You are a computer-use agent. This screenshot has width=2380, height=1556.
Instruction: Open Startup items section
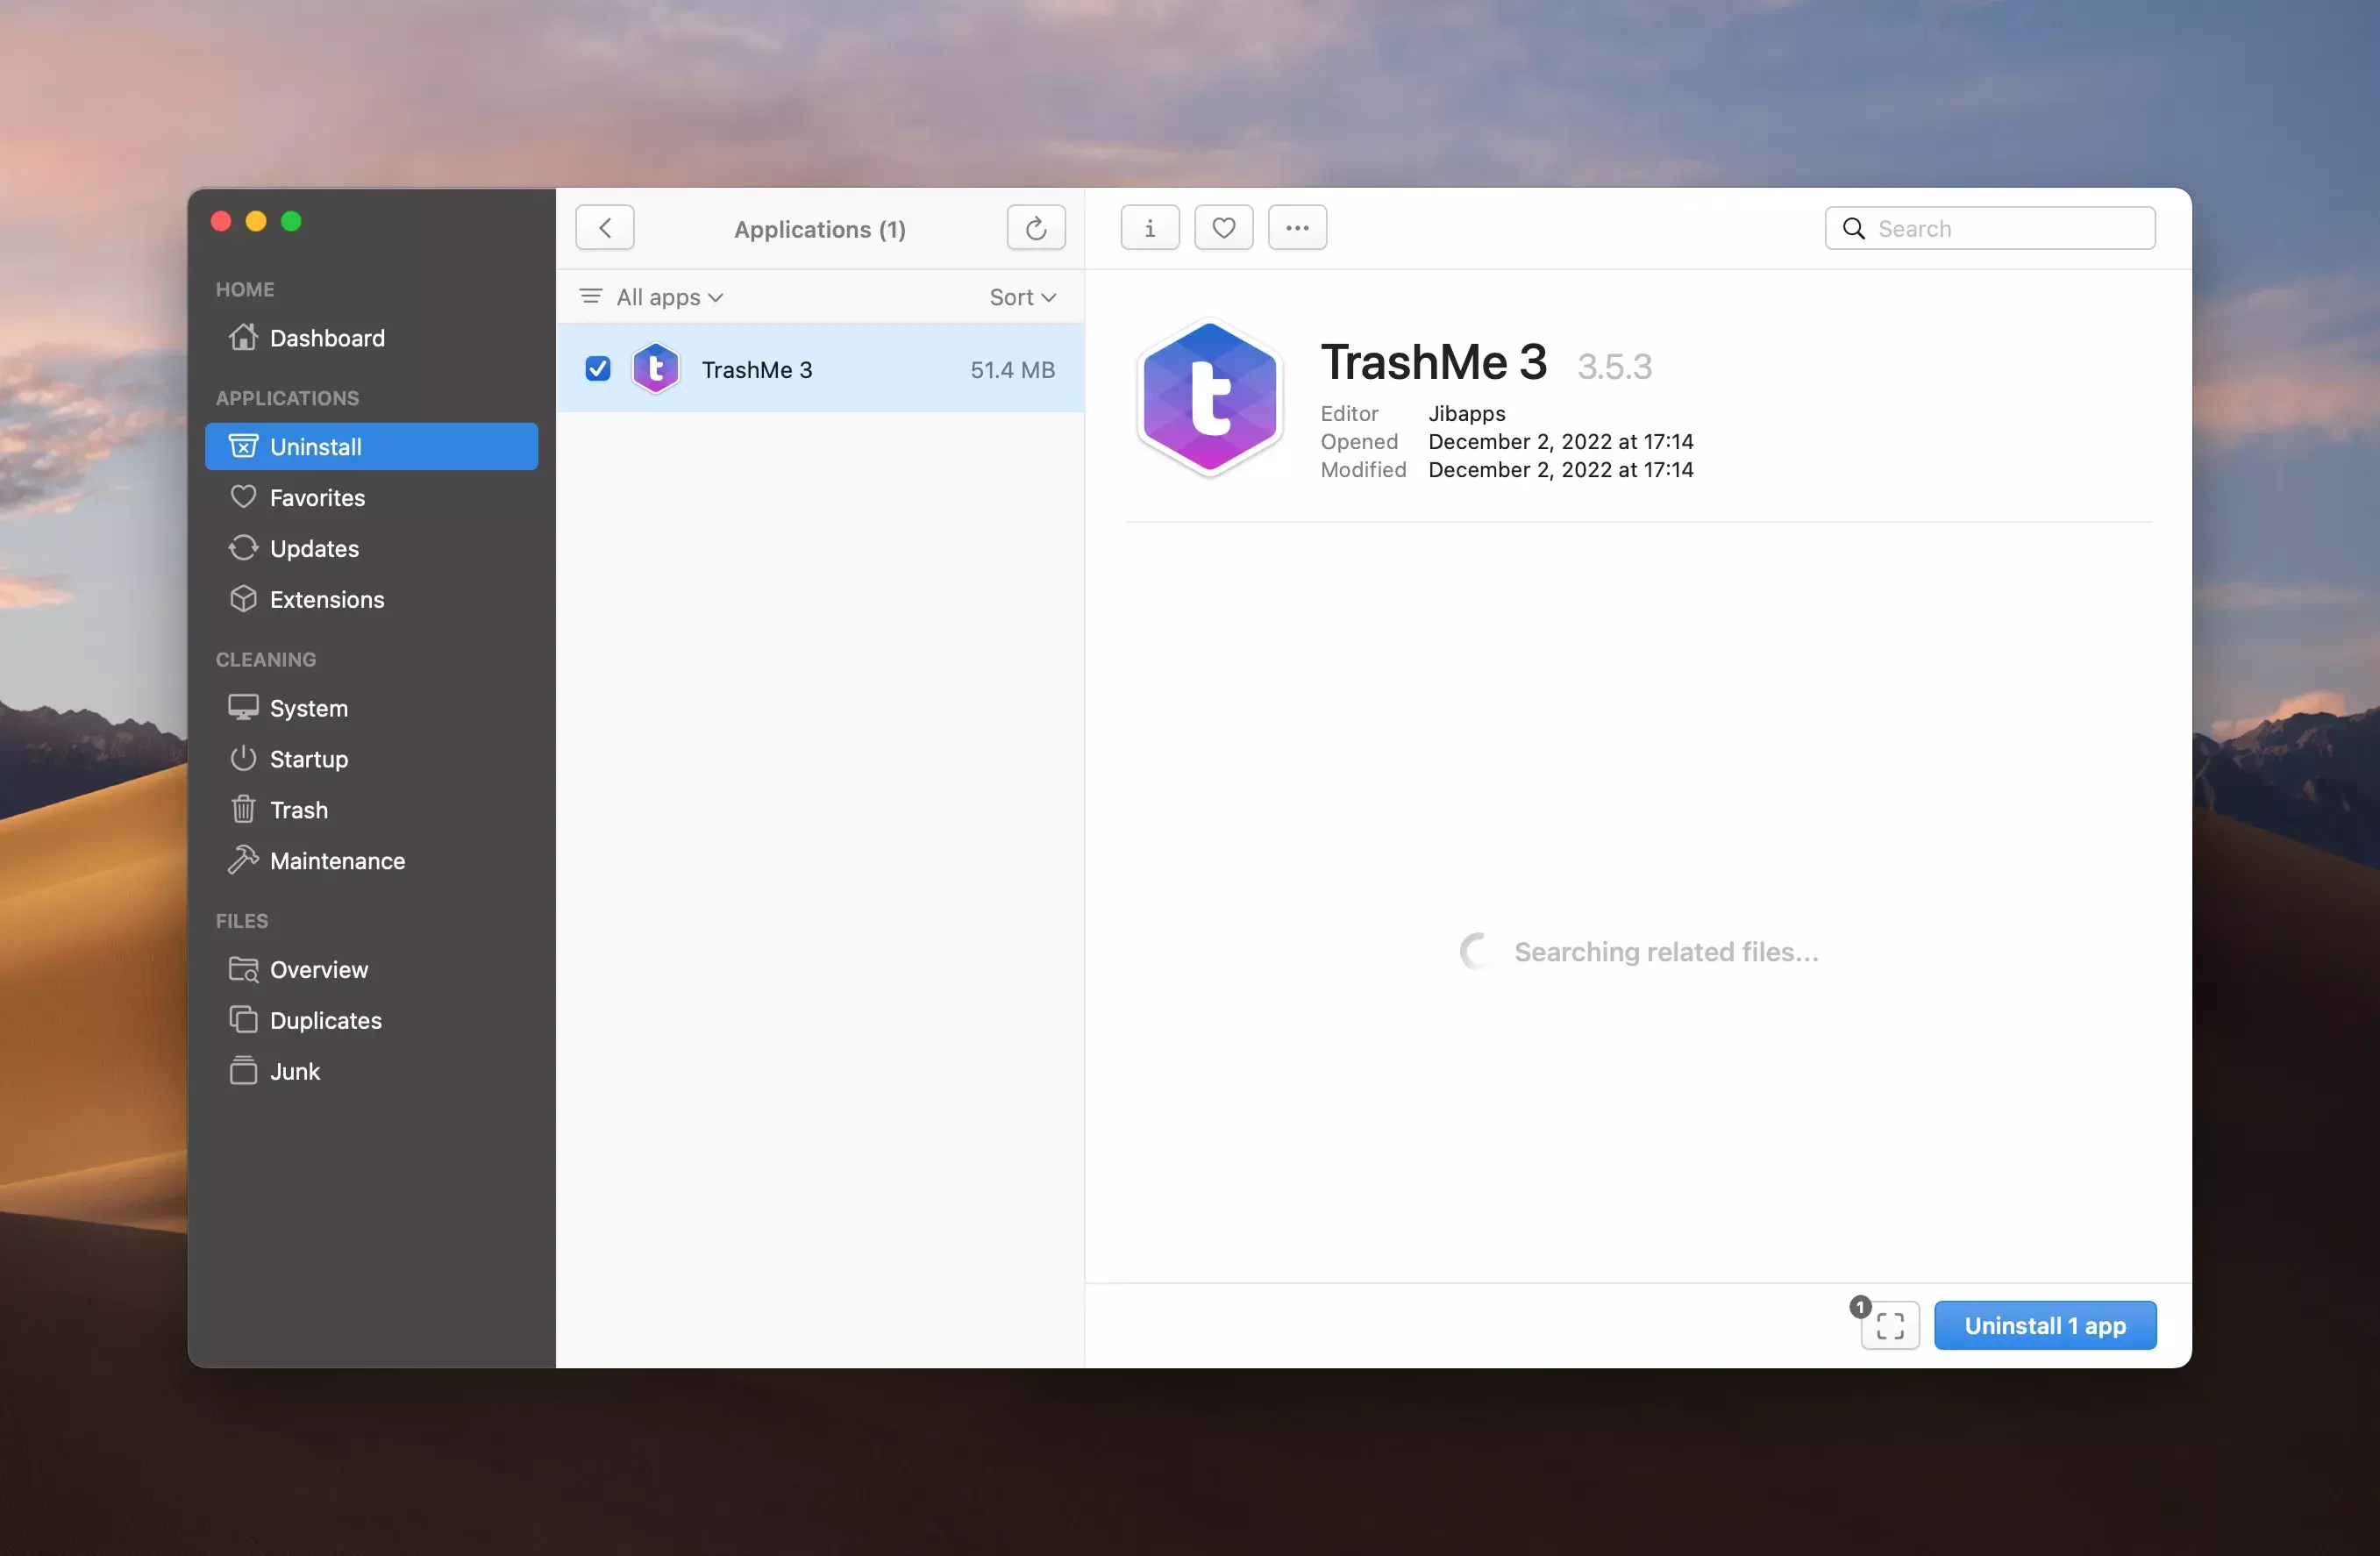pyautogui.click(x=371, y=759)
